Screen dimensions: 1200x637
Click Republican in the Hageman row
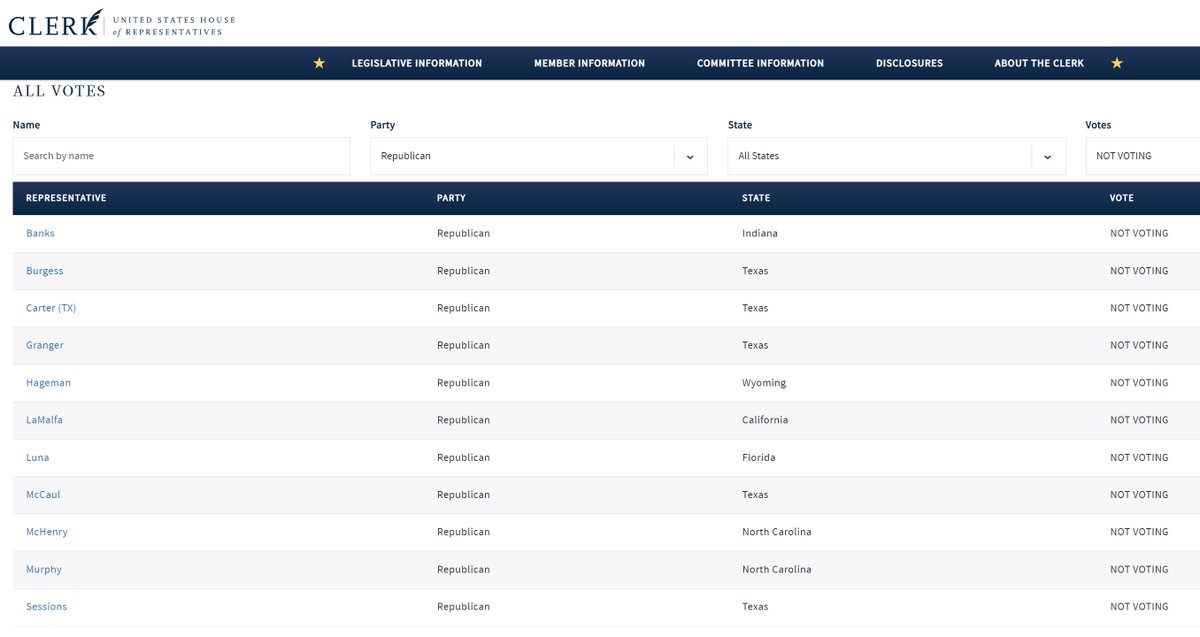coord(463,383)
